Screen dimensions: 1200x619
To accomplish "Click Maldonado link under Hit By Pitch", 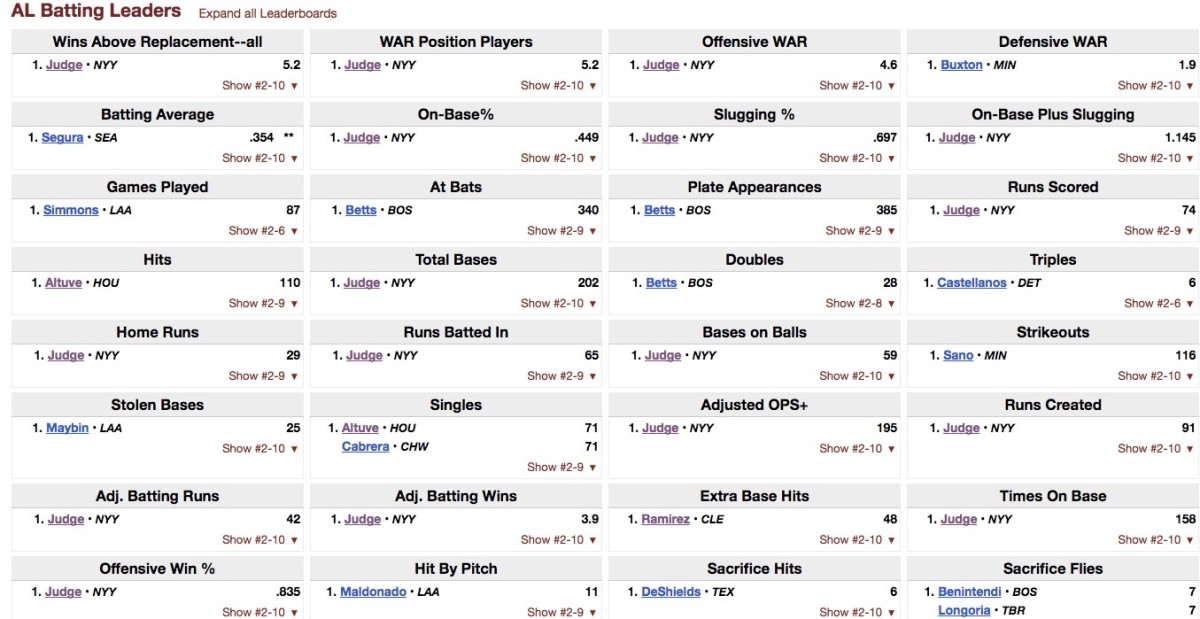I will point(373,592).
